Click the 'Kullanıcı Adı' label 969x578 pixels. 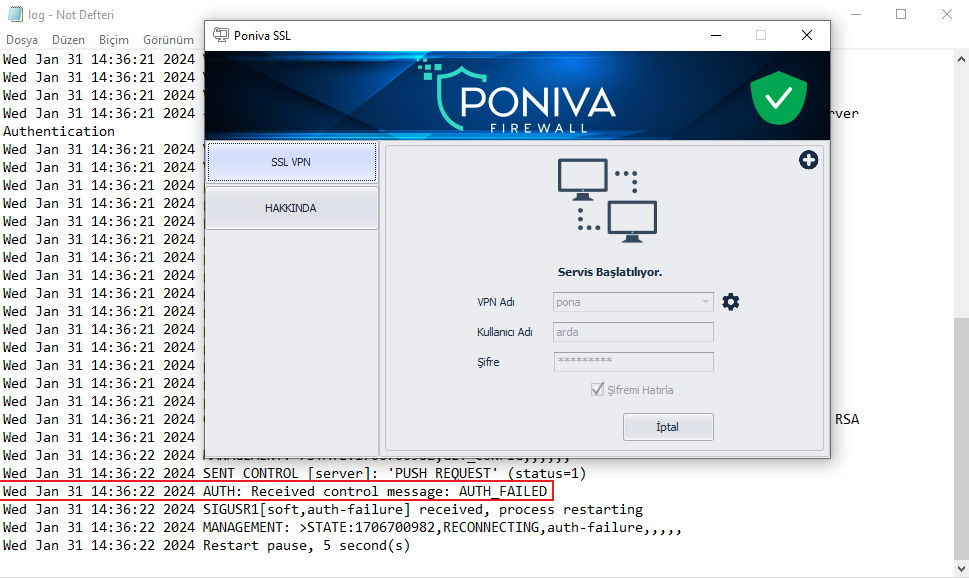[x=504, y=332]
